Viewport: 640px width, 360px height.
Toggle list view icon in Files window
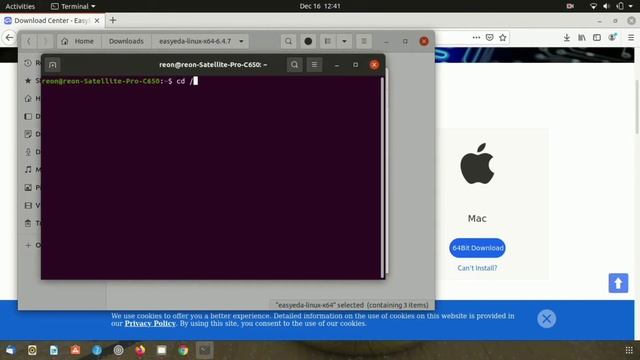(327, 41)
